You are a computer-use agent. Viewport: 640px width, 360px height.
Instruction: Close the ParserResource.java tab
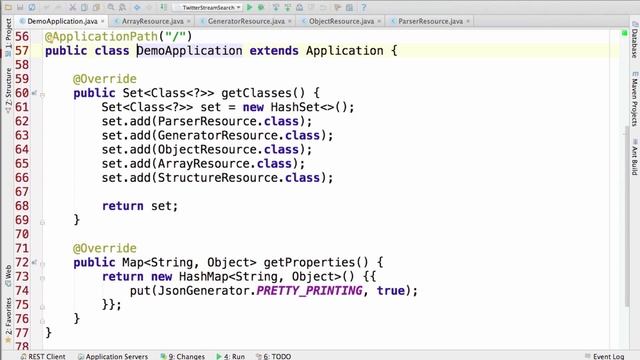tap(468, 21)
